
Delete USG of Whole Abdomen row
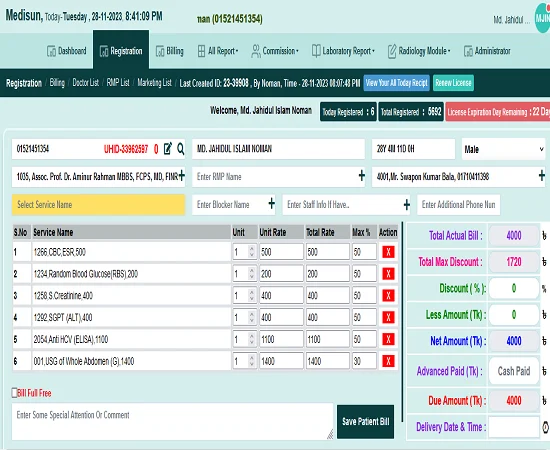[x=388, y=361]
